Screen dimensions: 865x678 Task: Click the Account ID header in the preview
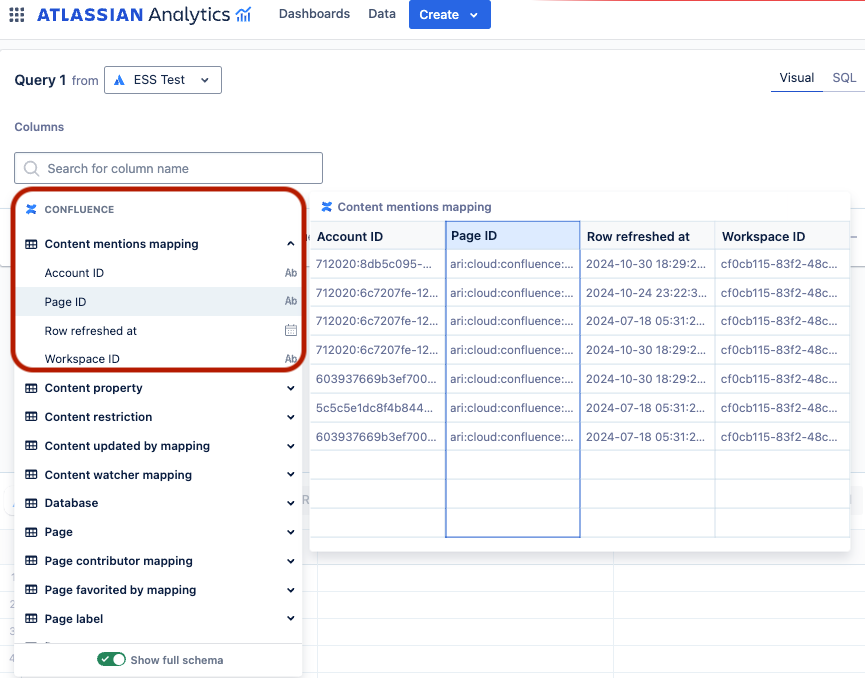(x=378, y=236)
